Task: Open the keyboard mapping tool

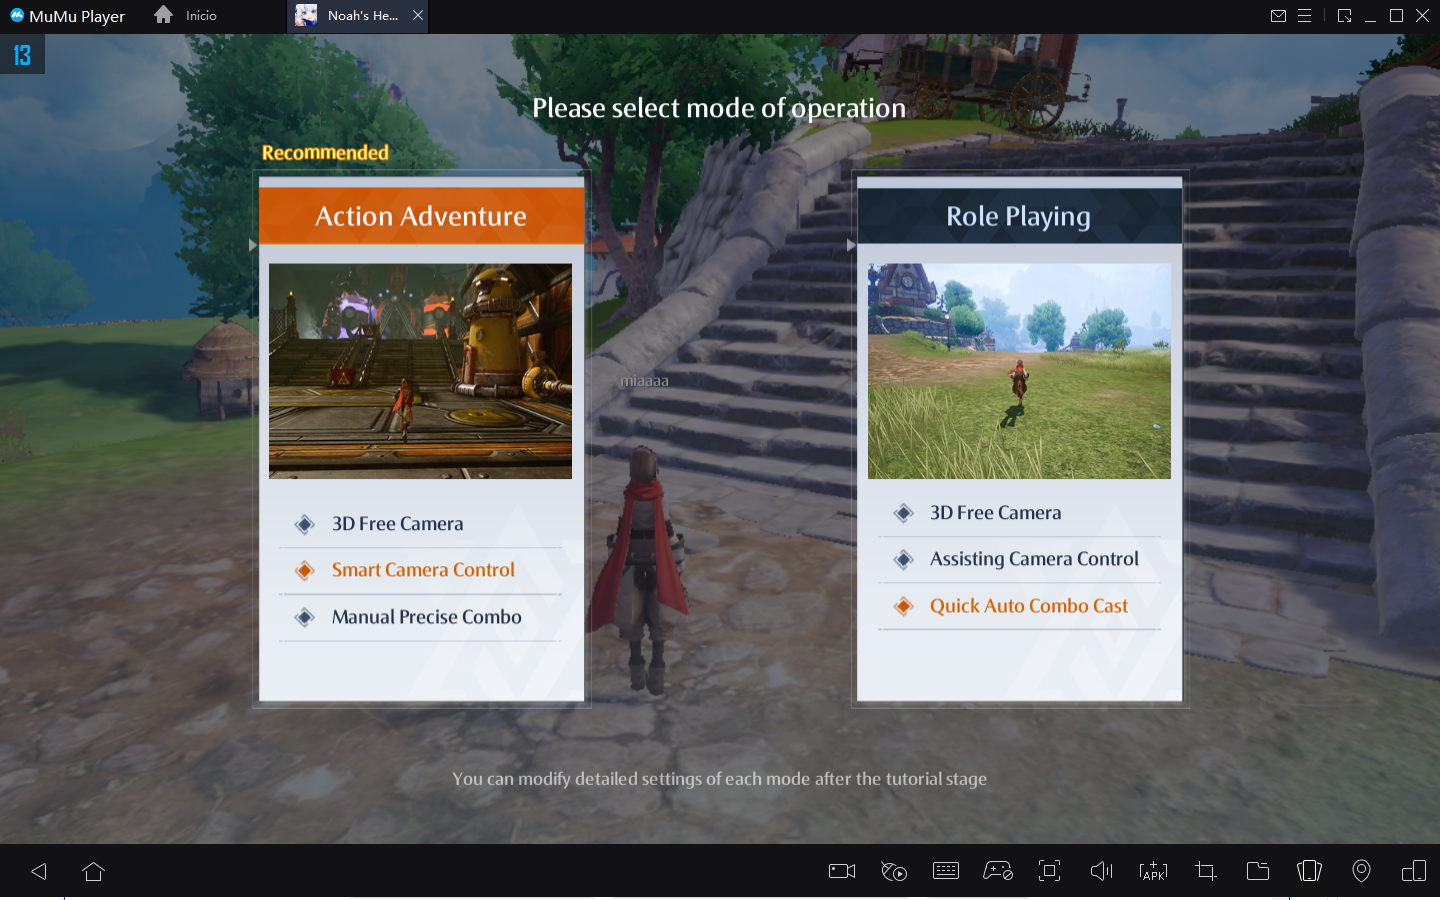Action: click(x=945, y=871)
